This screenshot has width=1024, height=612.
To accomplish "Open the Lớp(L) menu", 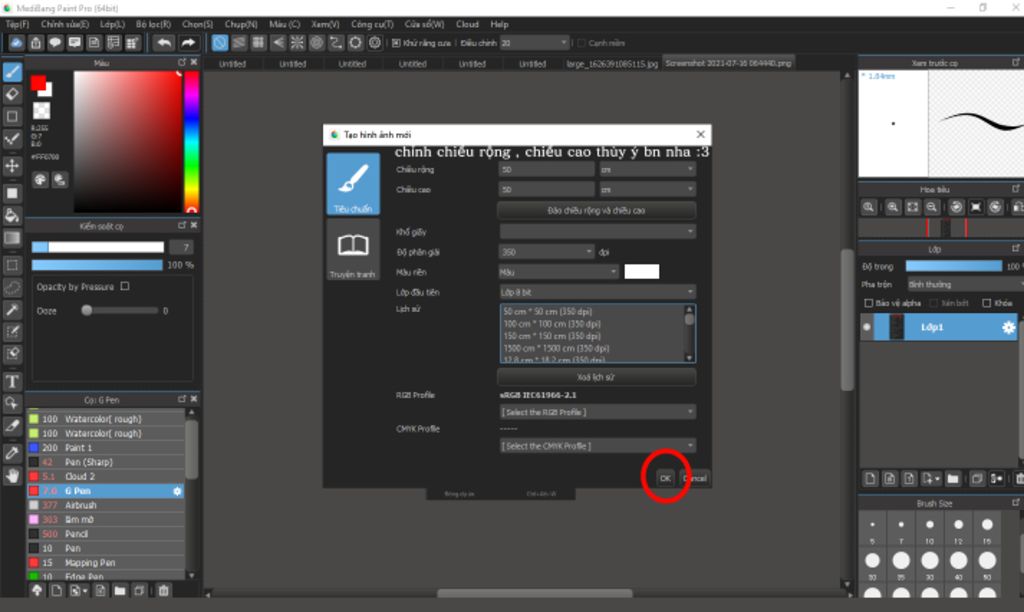I will [112, 24].
